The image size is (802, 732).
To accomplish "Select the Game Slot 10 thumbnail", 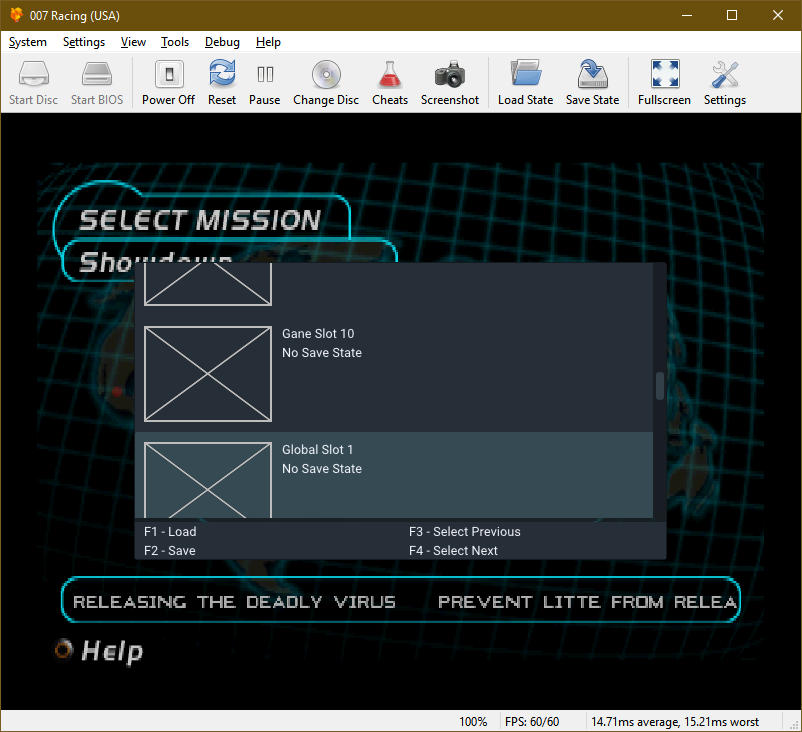I will pos(208,374).
